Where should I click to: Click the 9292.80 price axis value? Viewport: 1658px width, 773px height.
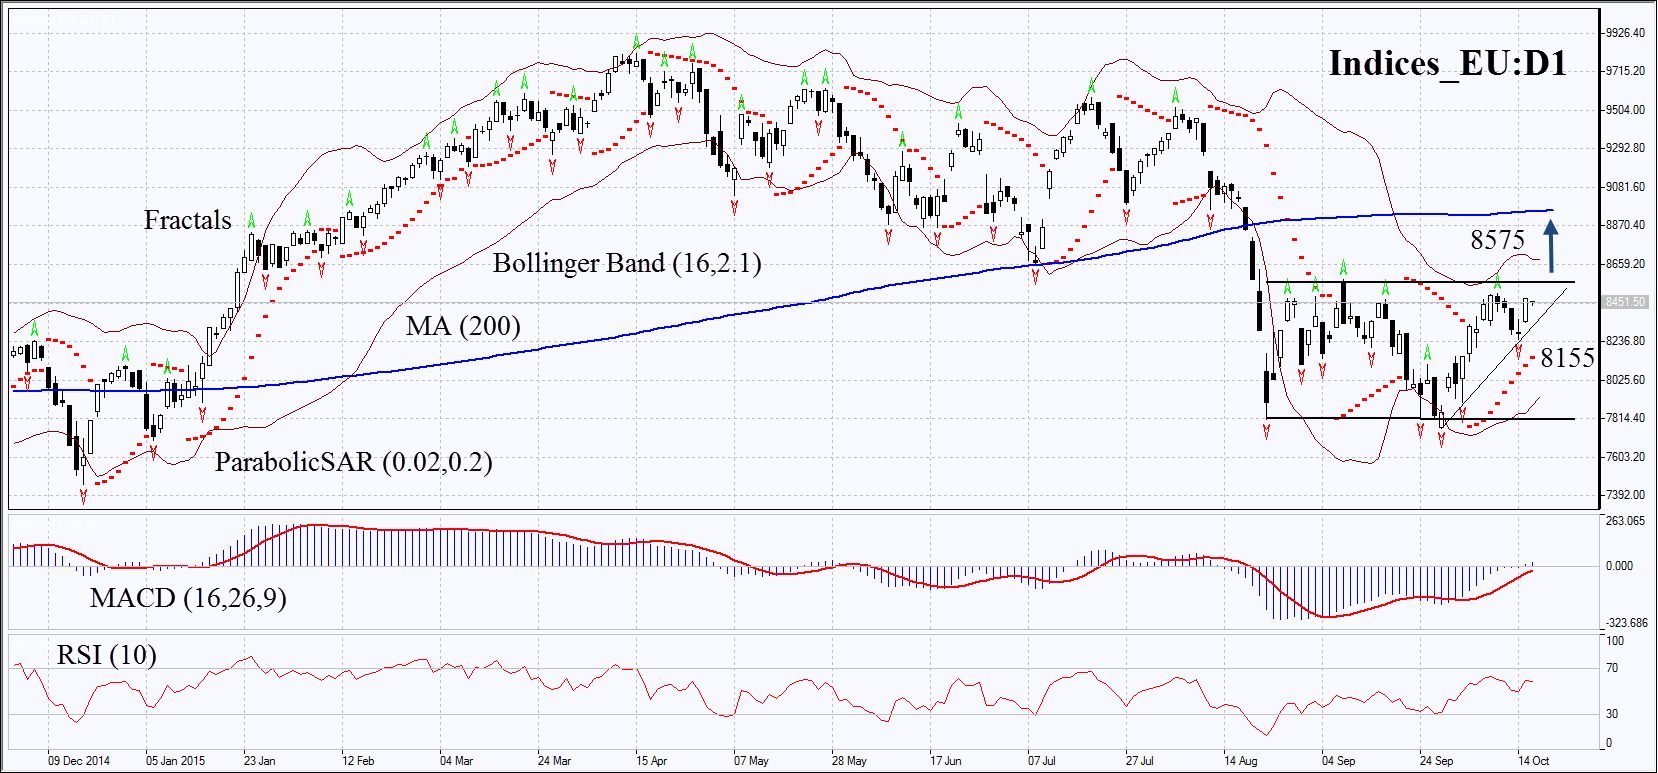click(1625, 148)
